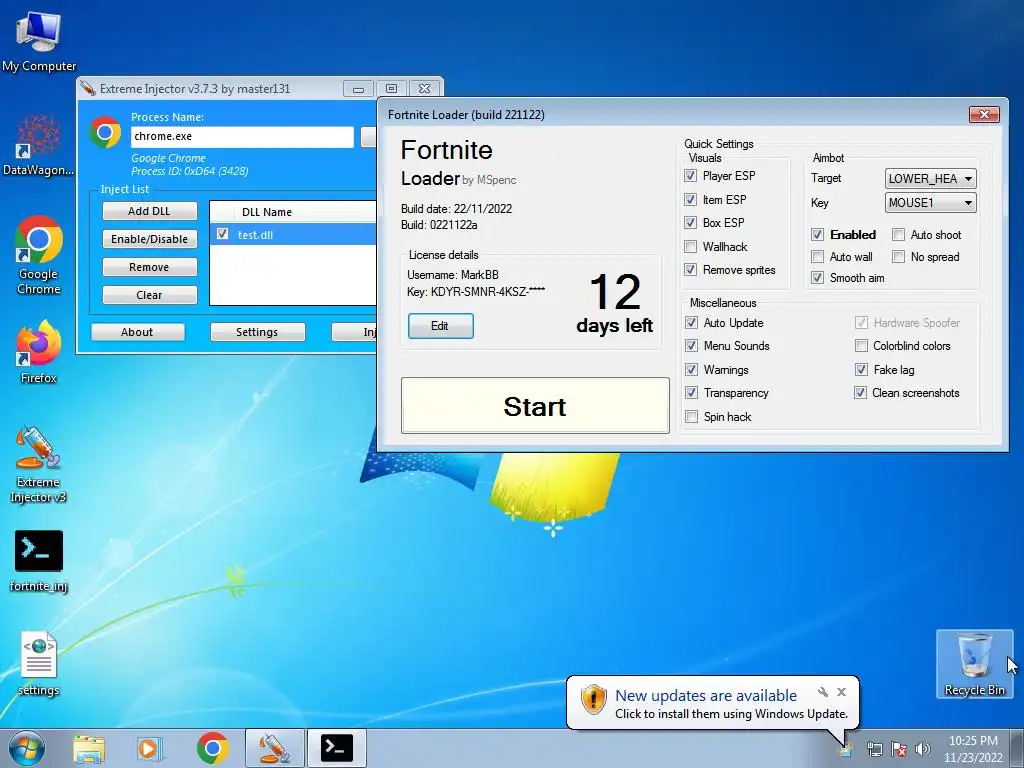Image resolution: width=1024 pixels, height=768 pixels.
Task: Click the syringe title icon of Extreme Injector
Action: coord(88,88)
